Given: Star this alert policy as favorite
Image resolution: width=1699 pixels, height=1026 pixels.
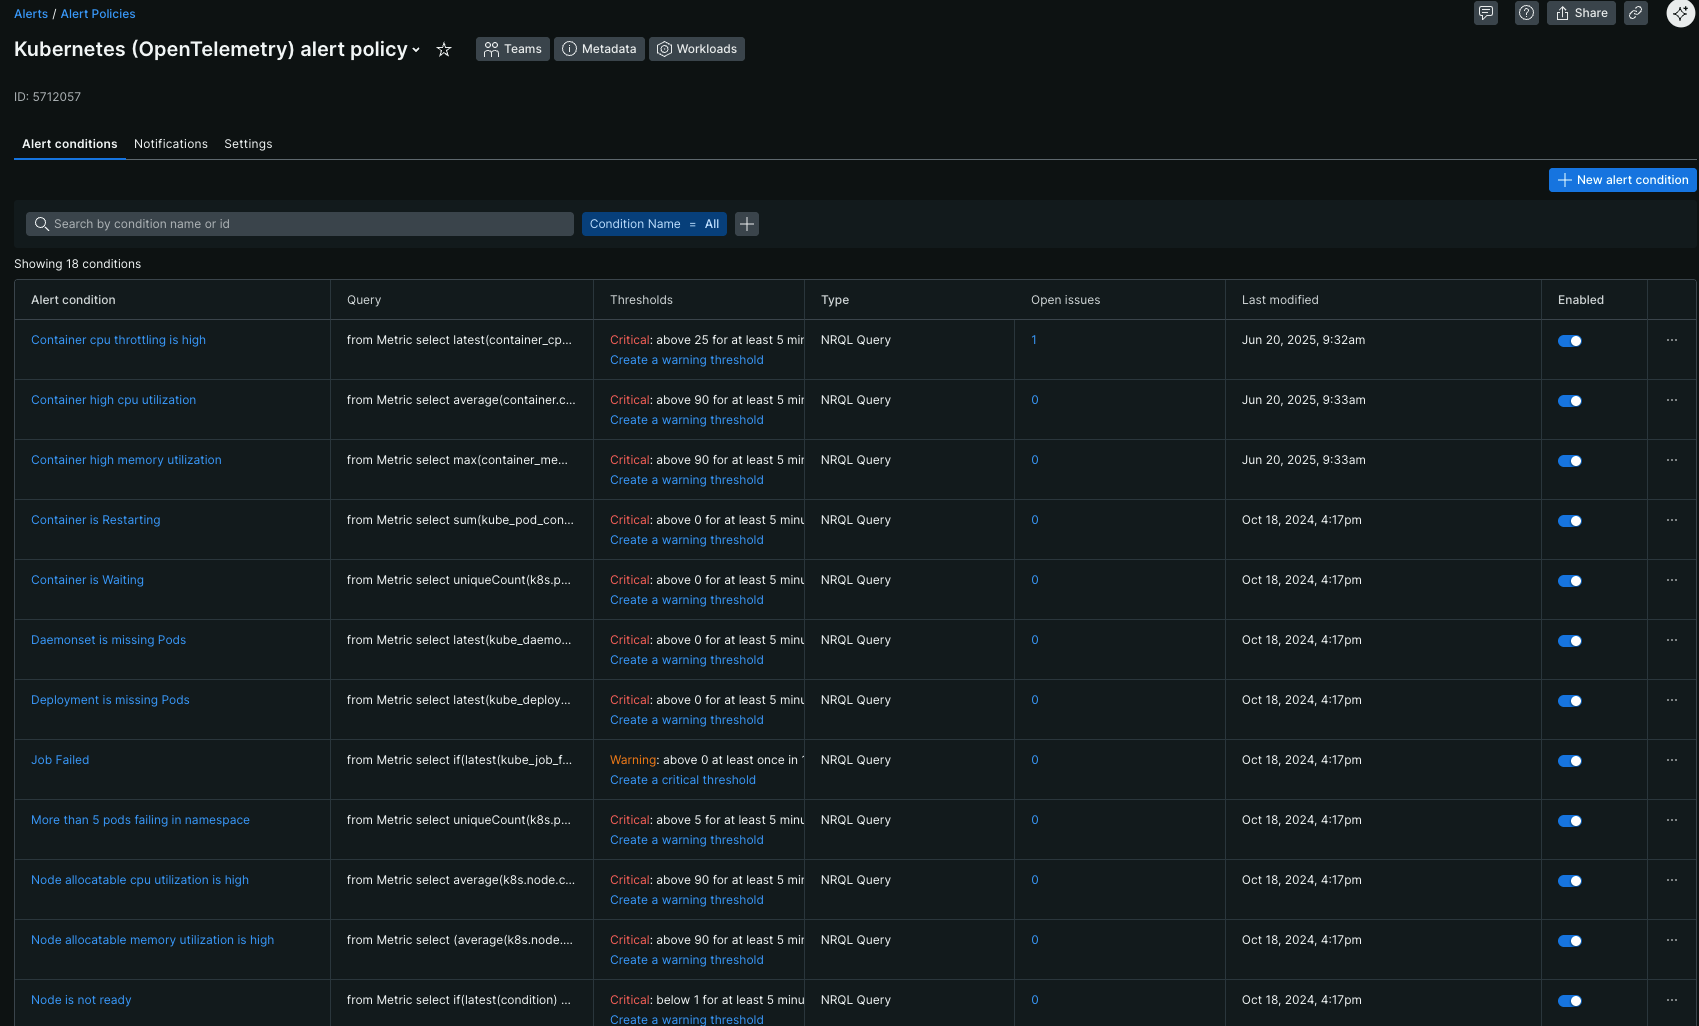Looking at the screenshot, I should (x=444, y=49).
